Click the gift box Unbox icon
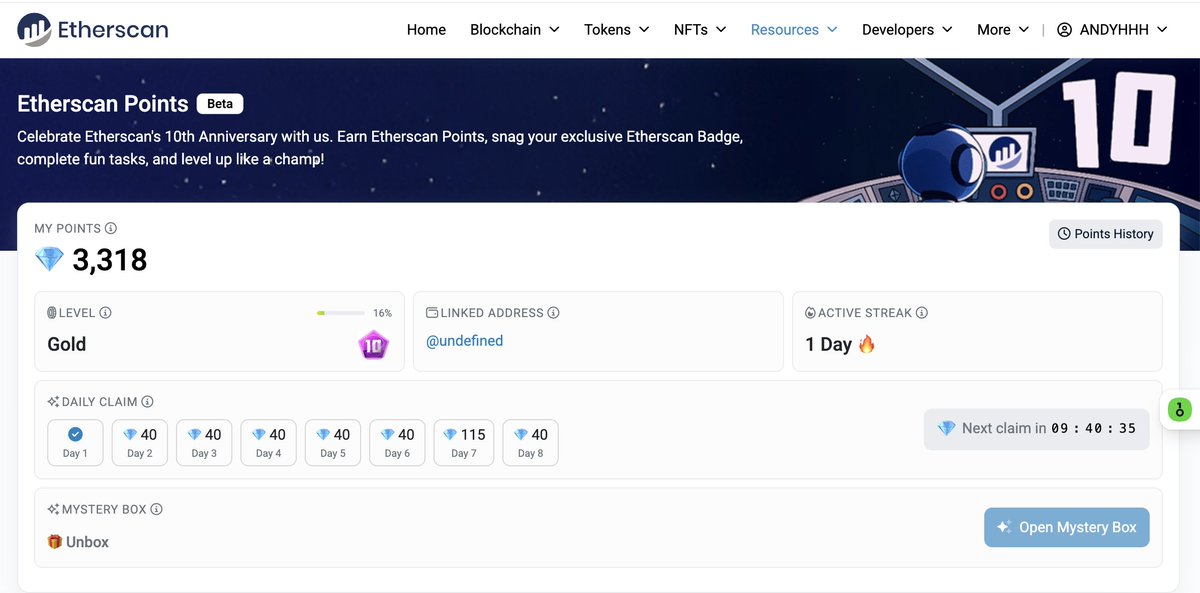Viewport: 1200px width, 593px height. (x=55, y=542)
